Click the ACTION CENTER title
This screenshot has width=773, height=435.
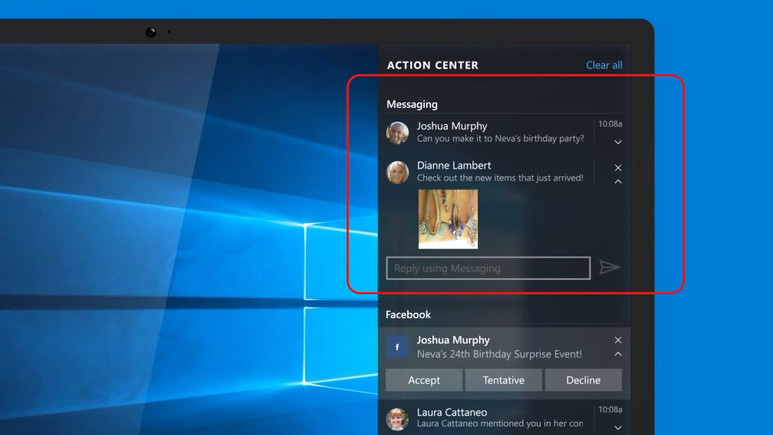coord(432,65)
